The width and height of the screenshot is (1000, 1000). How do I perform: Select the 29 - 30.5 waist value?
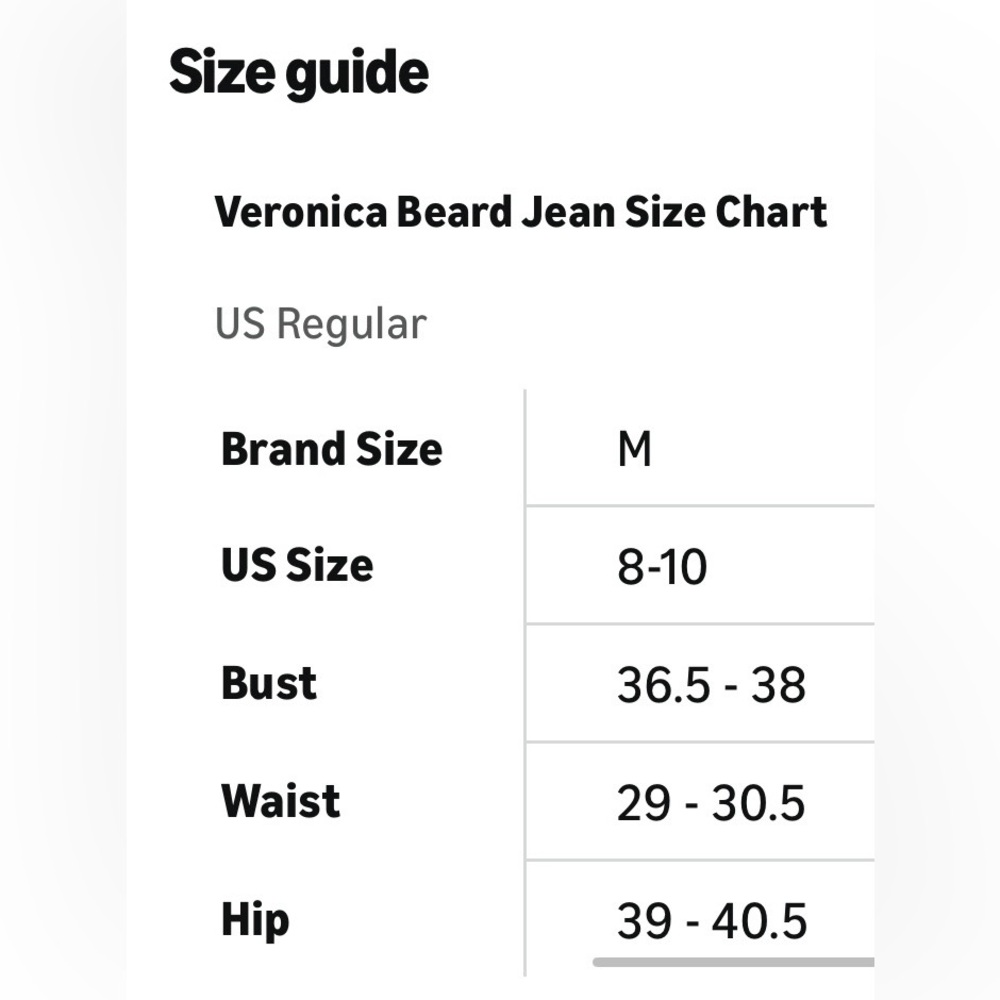[711, 802]
